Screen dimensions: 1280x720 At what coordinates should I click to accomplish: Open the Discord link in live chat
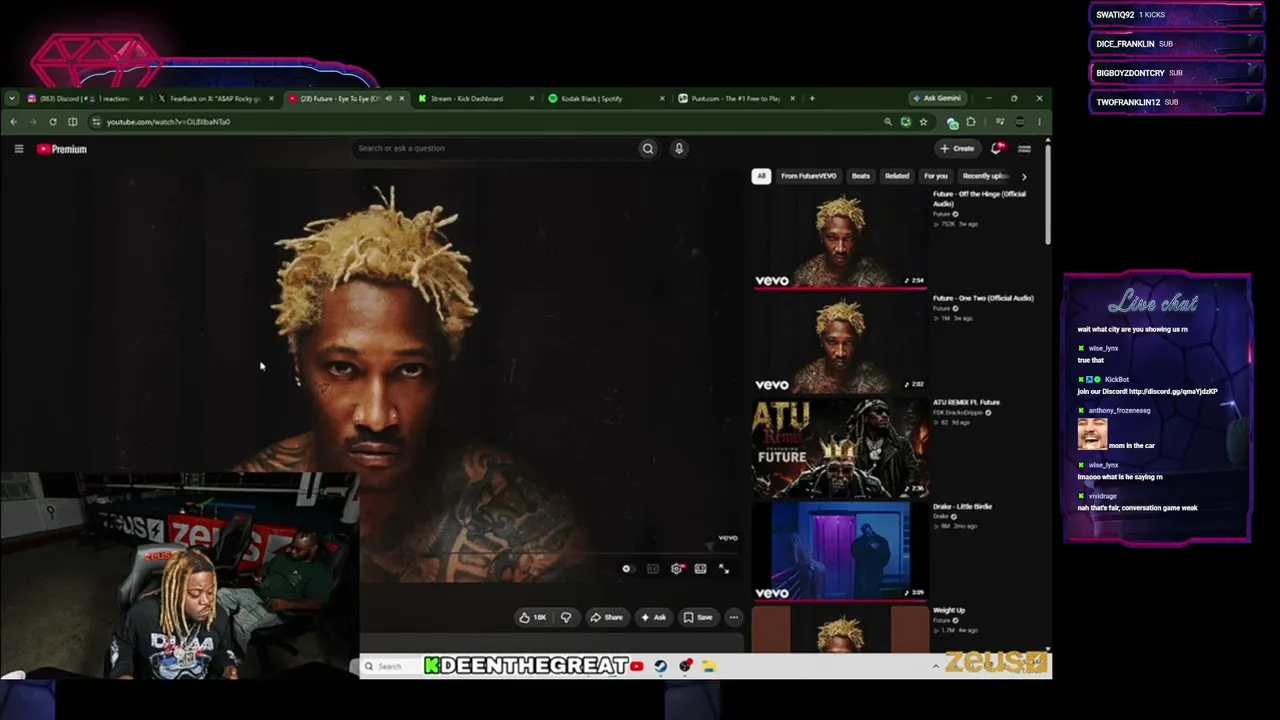click(x=1173, y=392)
